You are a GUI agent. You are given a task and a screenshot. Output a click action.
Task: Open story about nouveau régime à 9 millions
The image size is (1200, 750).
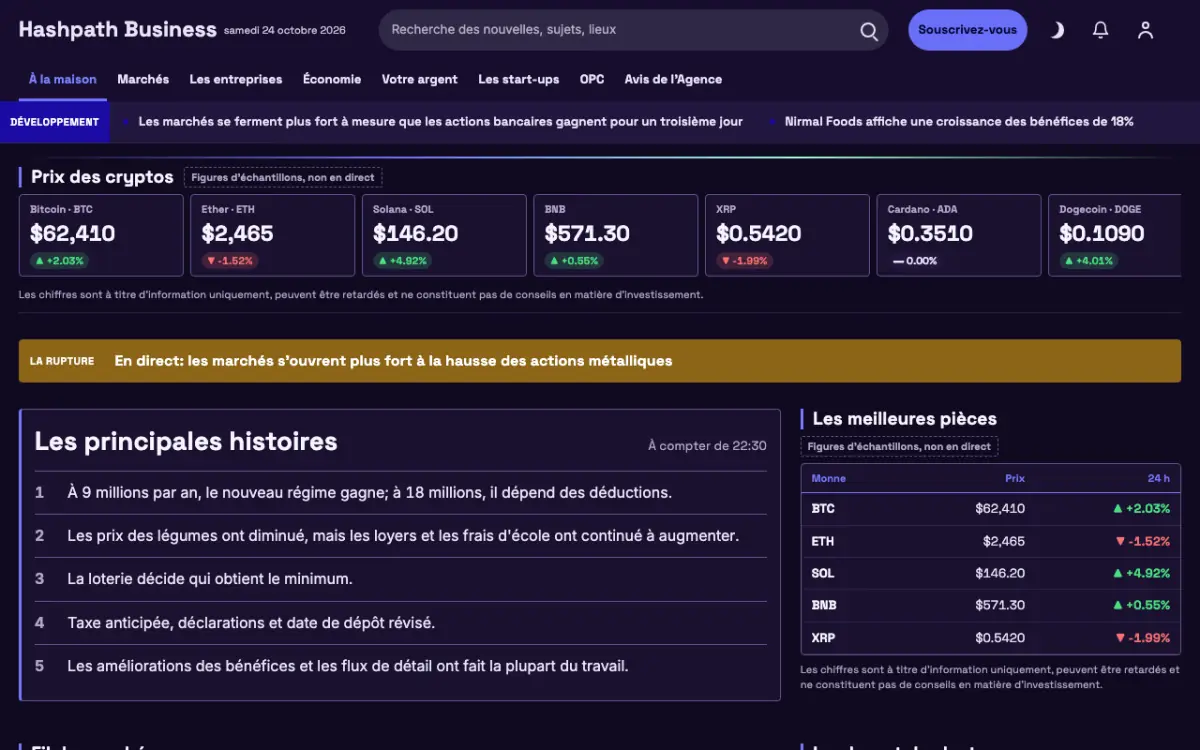tap(369, 492)
